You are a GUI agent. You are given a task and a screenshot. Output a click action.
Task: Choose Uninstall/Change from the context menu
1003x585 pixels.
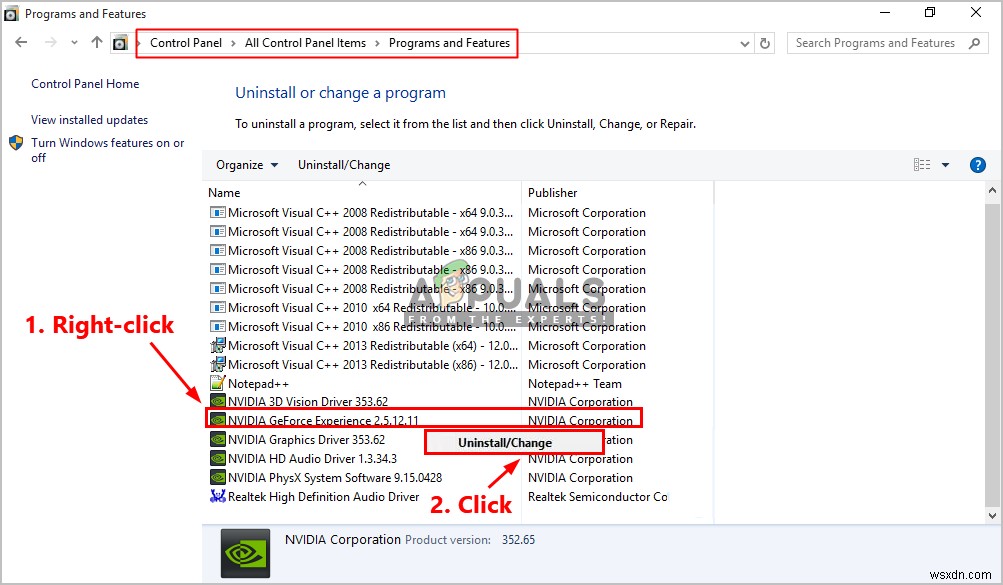pyautogui.click(x=505, y=442)
